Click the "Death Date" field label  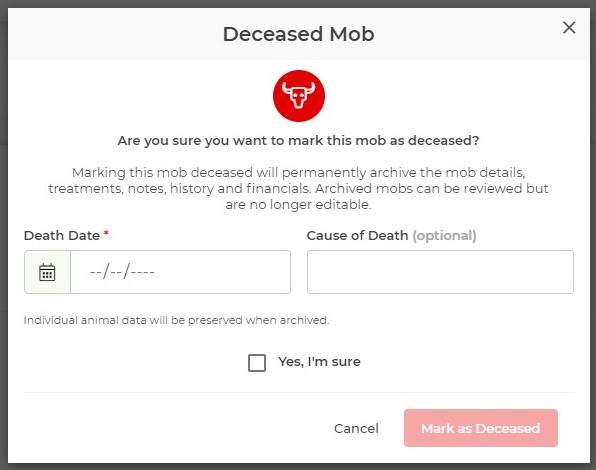tap(62, 236)
